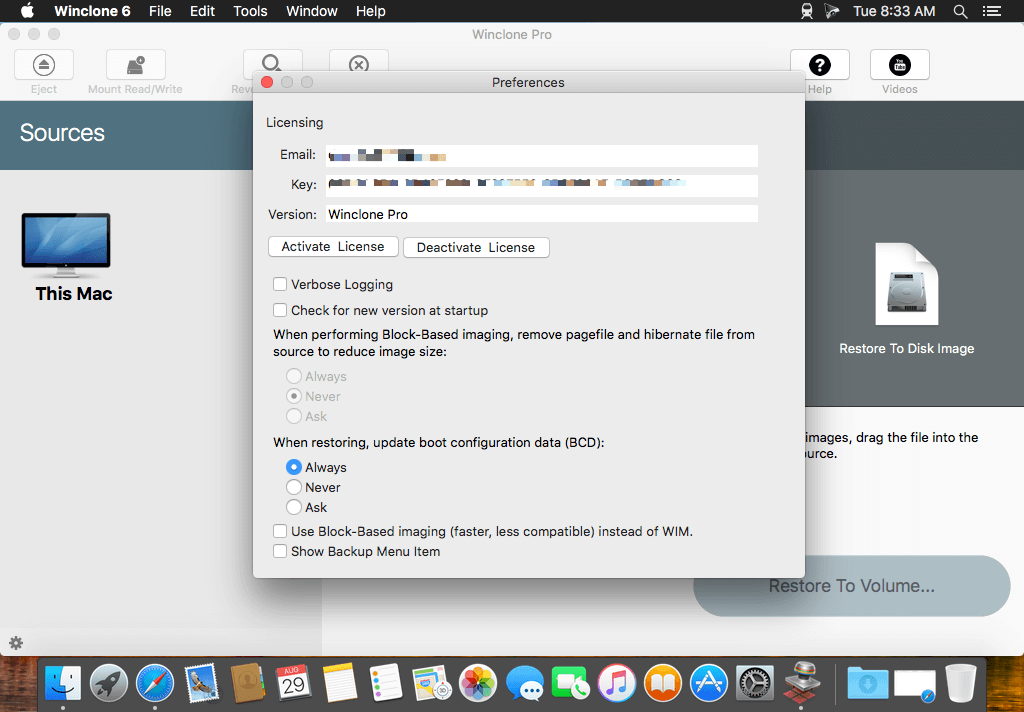The height and width of the screenshot is (712, 1024).
Task: Open Reminders from the dock
Action: 385,683
